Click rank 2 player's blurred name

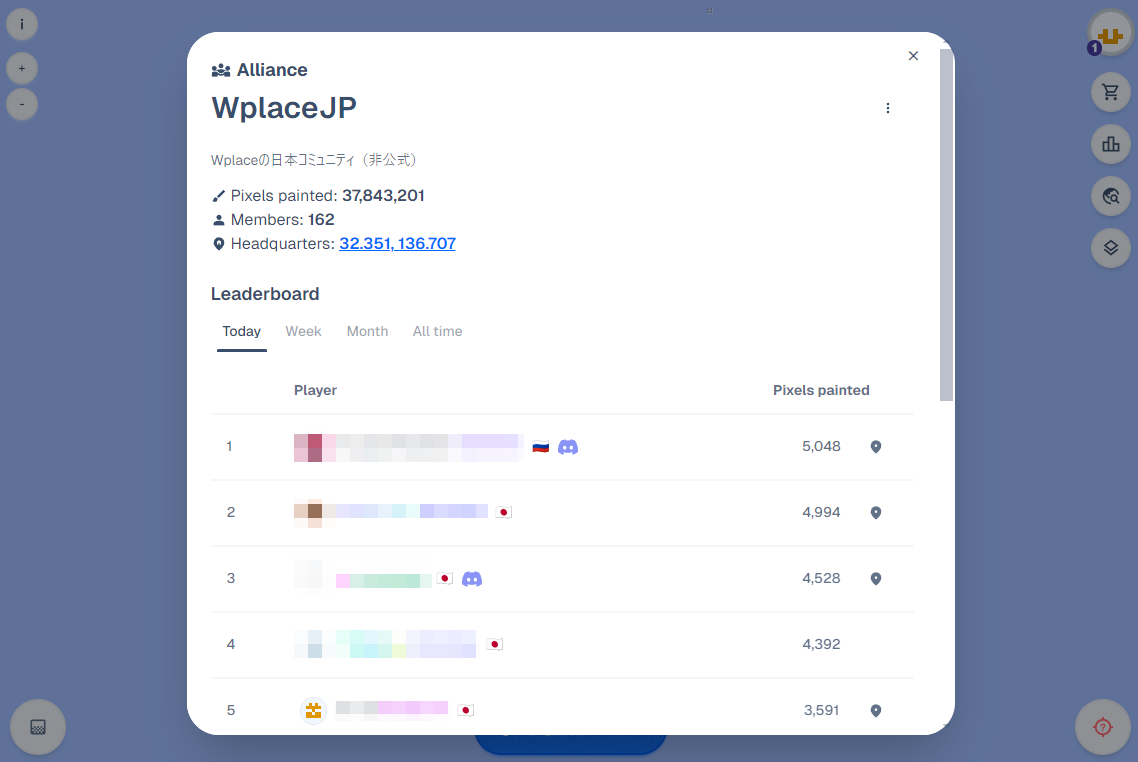click(412, 512)
